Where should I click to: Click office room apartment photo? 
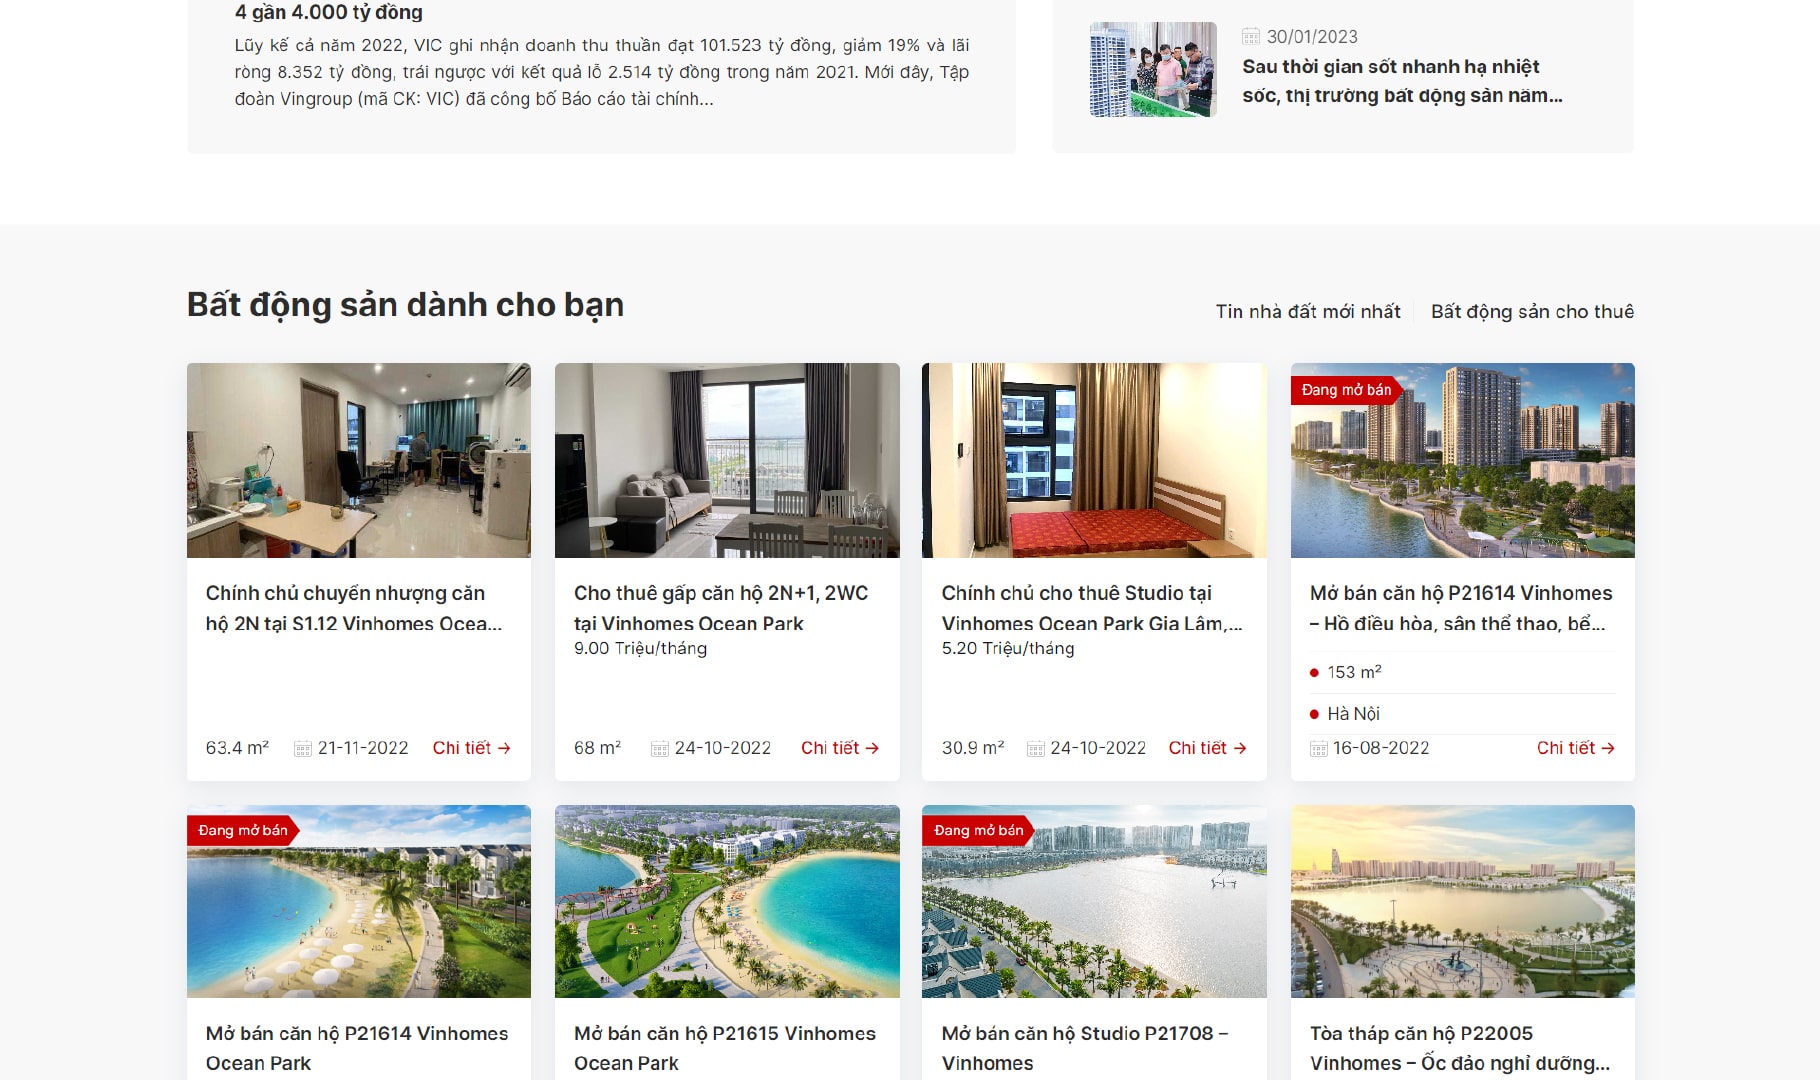click(x=359, y=460)
